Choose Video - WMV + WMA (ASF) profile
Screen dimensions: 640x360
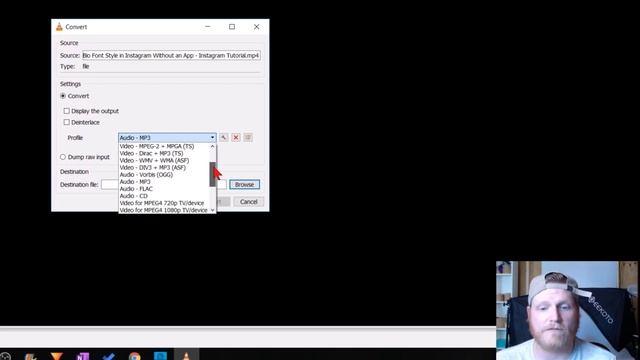pyautogui.click(x=164, y=160)
